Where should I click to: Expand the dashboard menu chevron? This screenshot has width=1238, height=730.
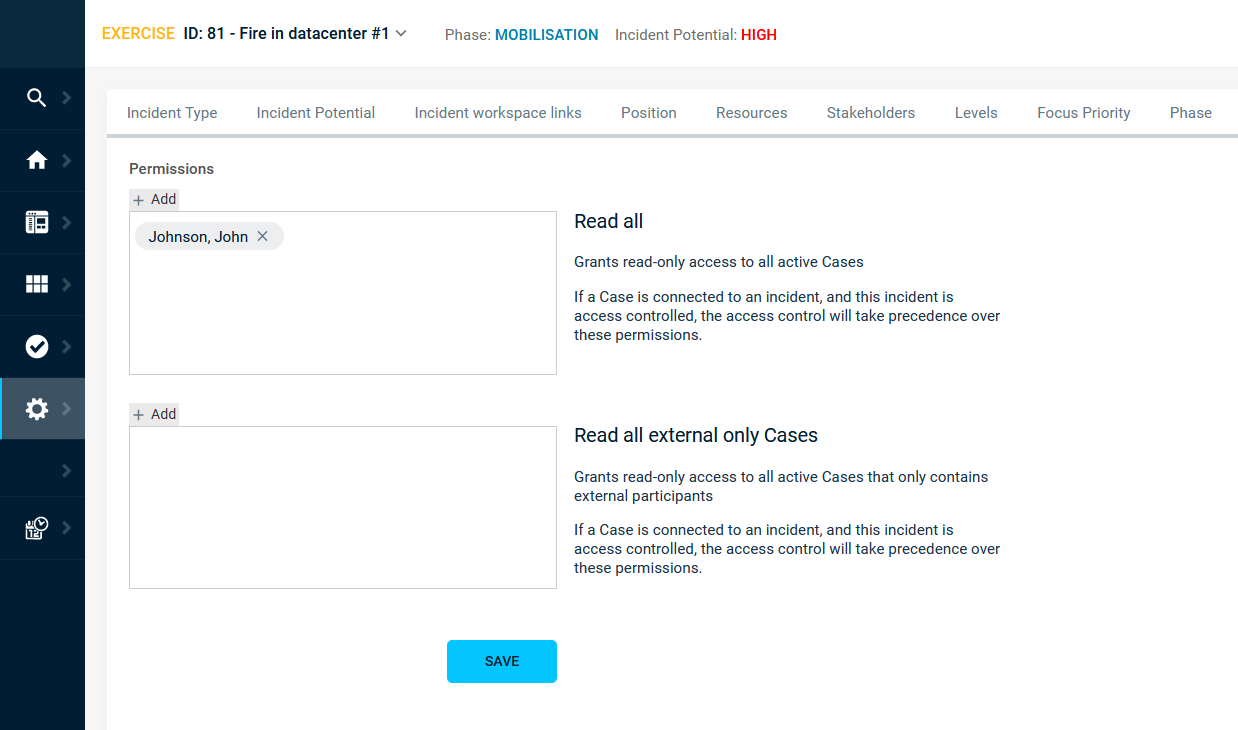pos(66,222)
